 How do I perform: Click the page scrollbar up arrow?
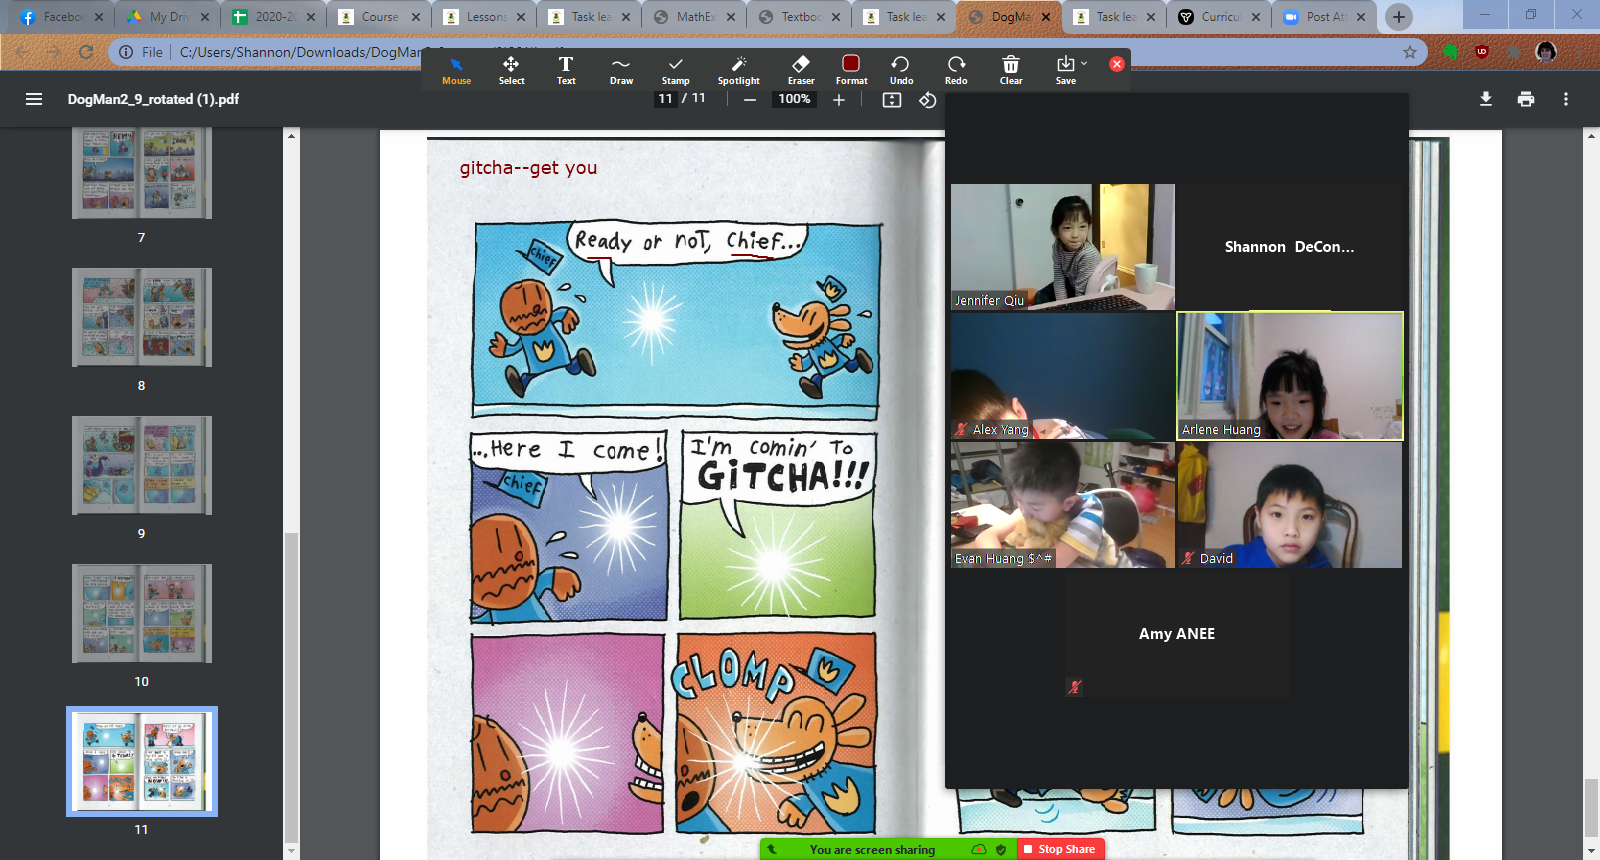[x=1591, y=135]
